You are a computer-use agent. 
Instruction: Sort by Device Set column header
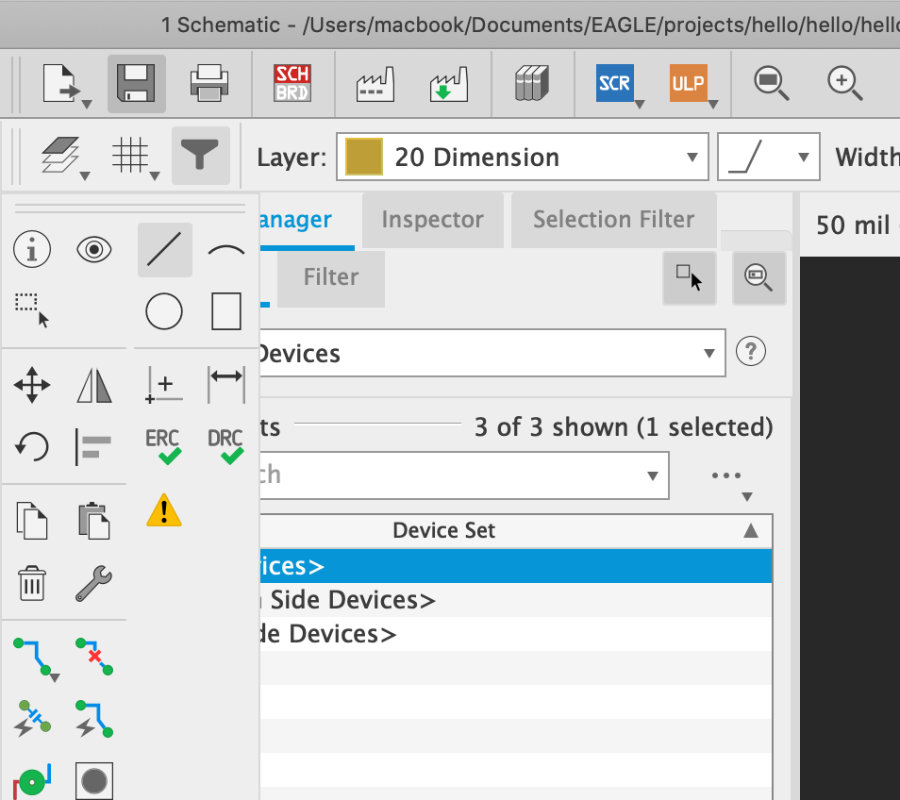coord(515,531)
